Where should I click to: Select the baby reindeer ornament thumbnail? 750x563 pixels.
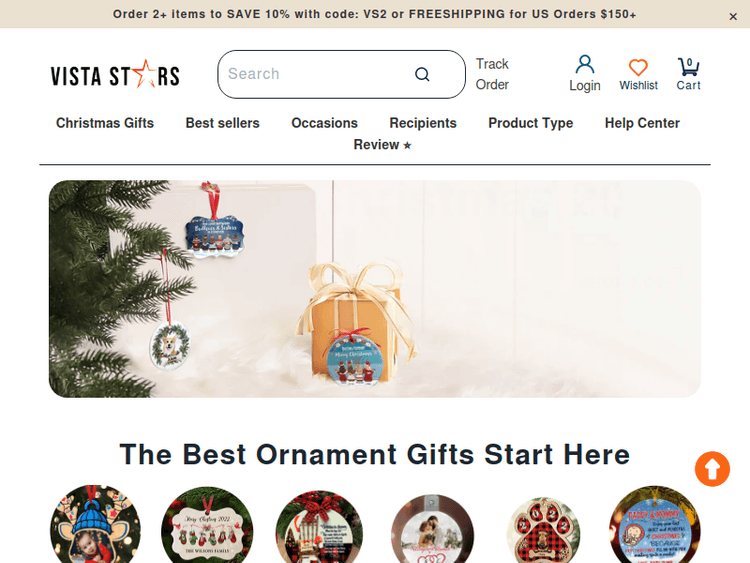click(x=95, y=524)
